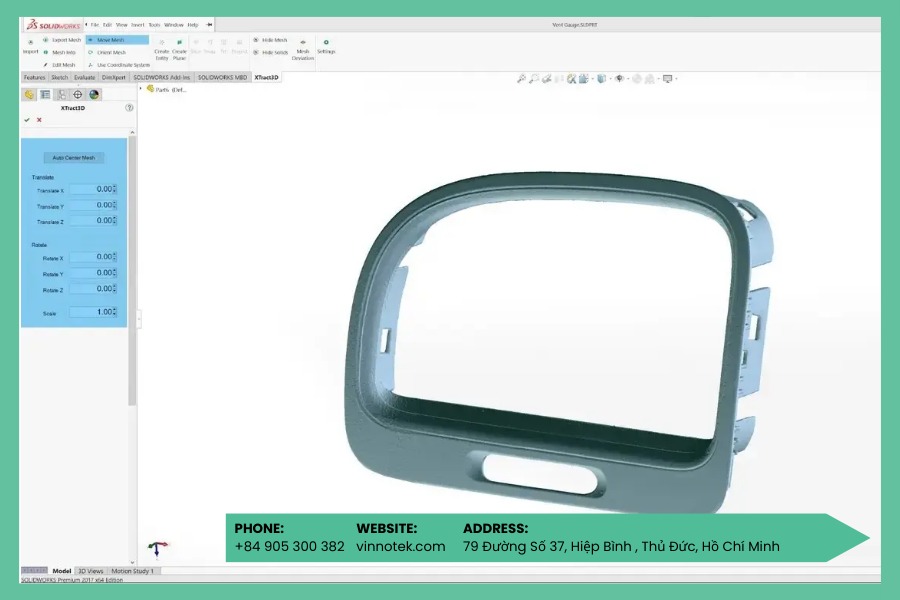Screen dimensions: 900x600
Task: Click the Scale value field
Action: (x=93, y=312)
